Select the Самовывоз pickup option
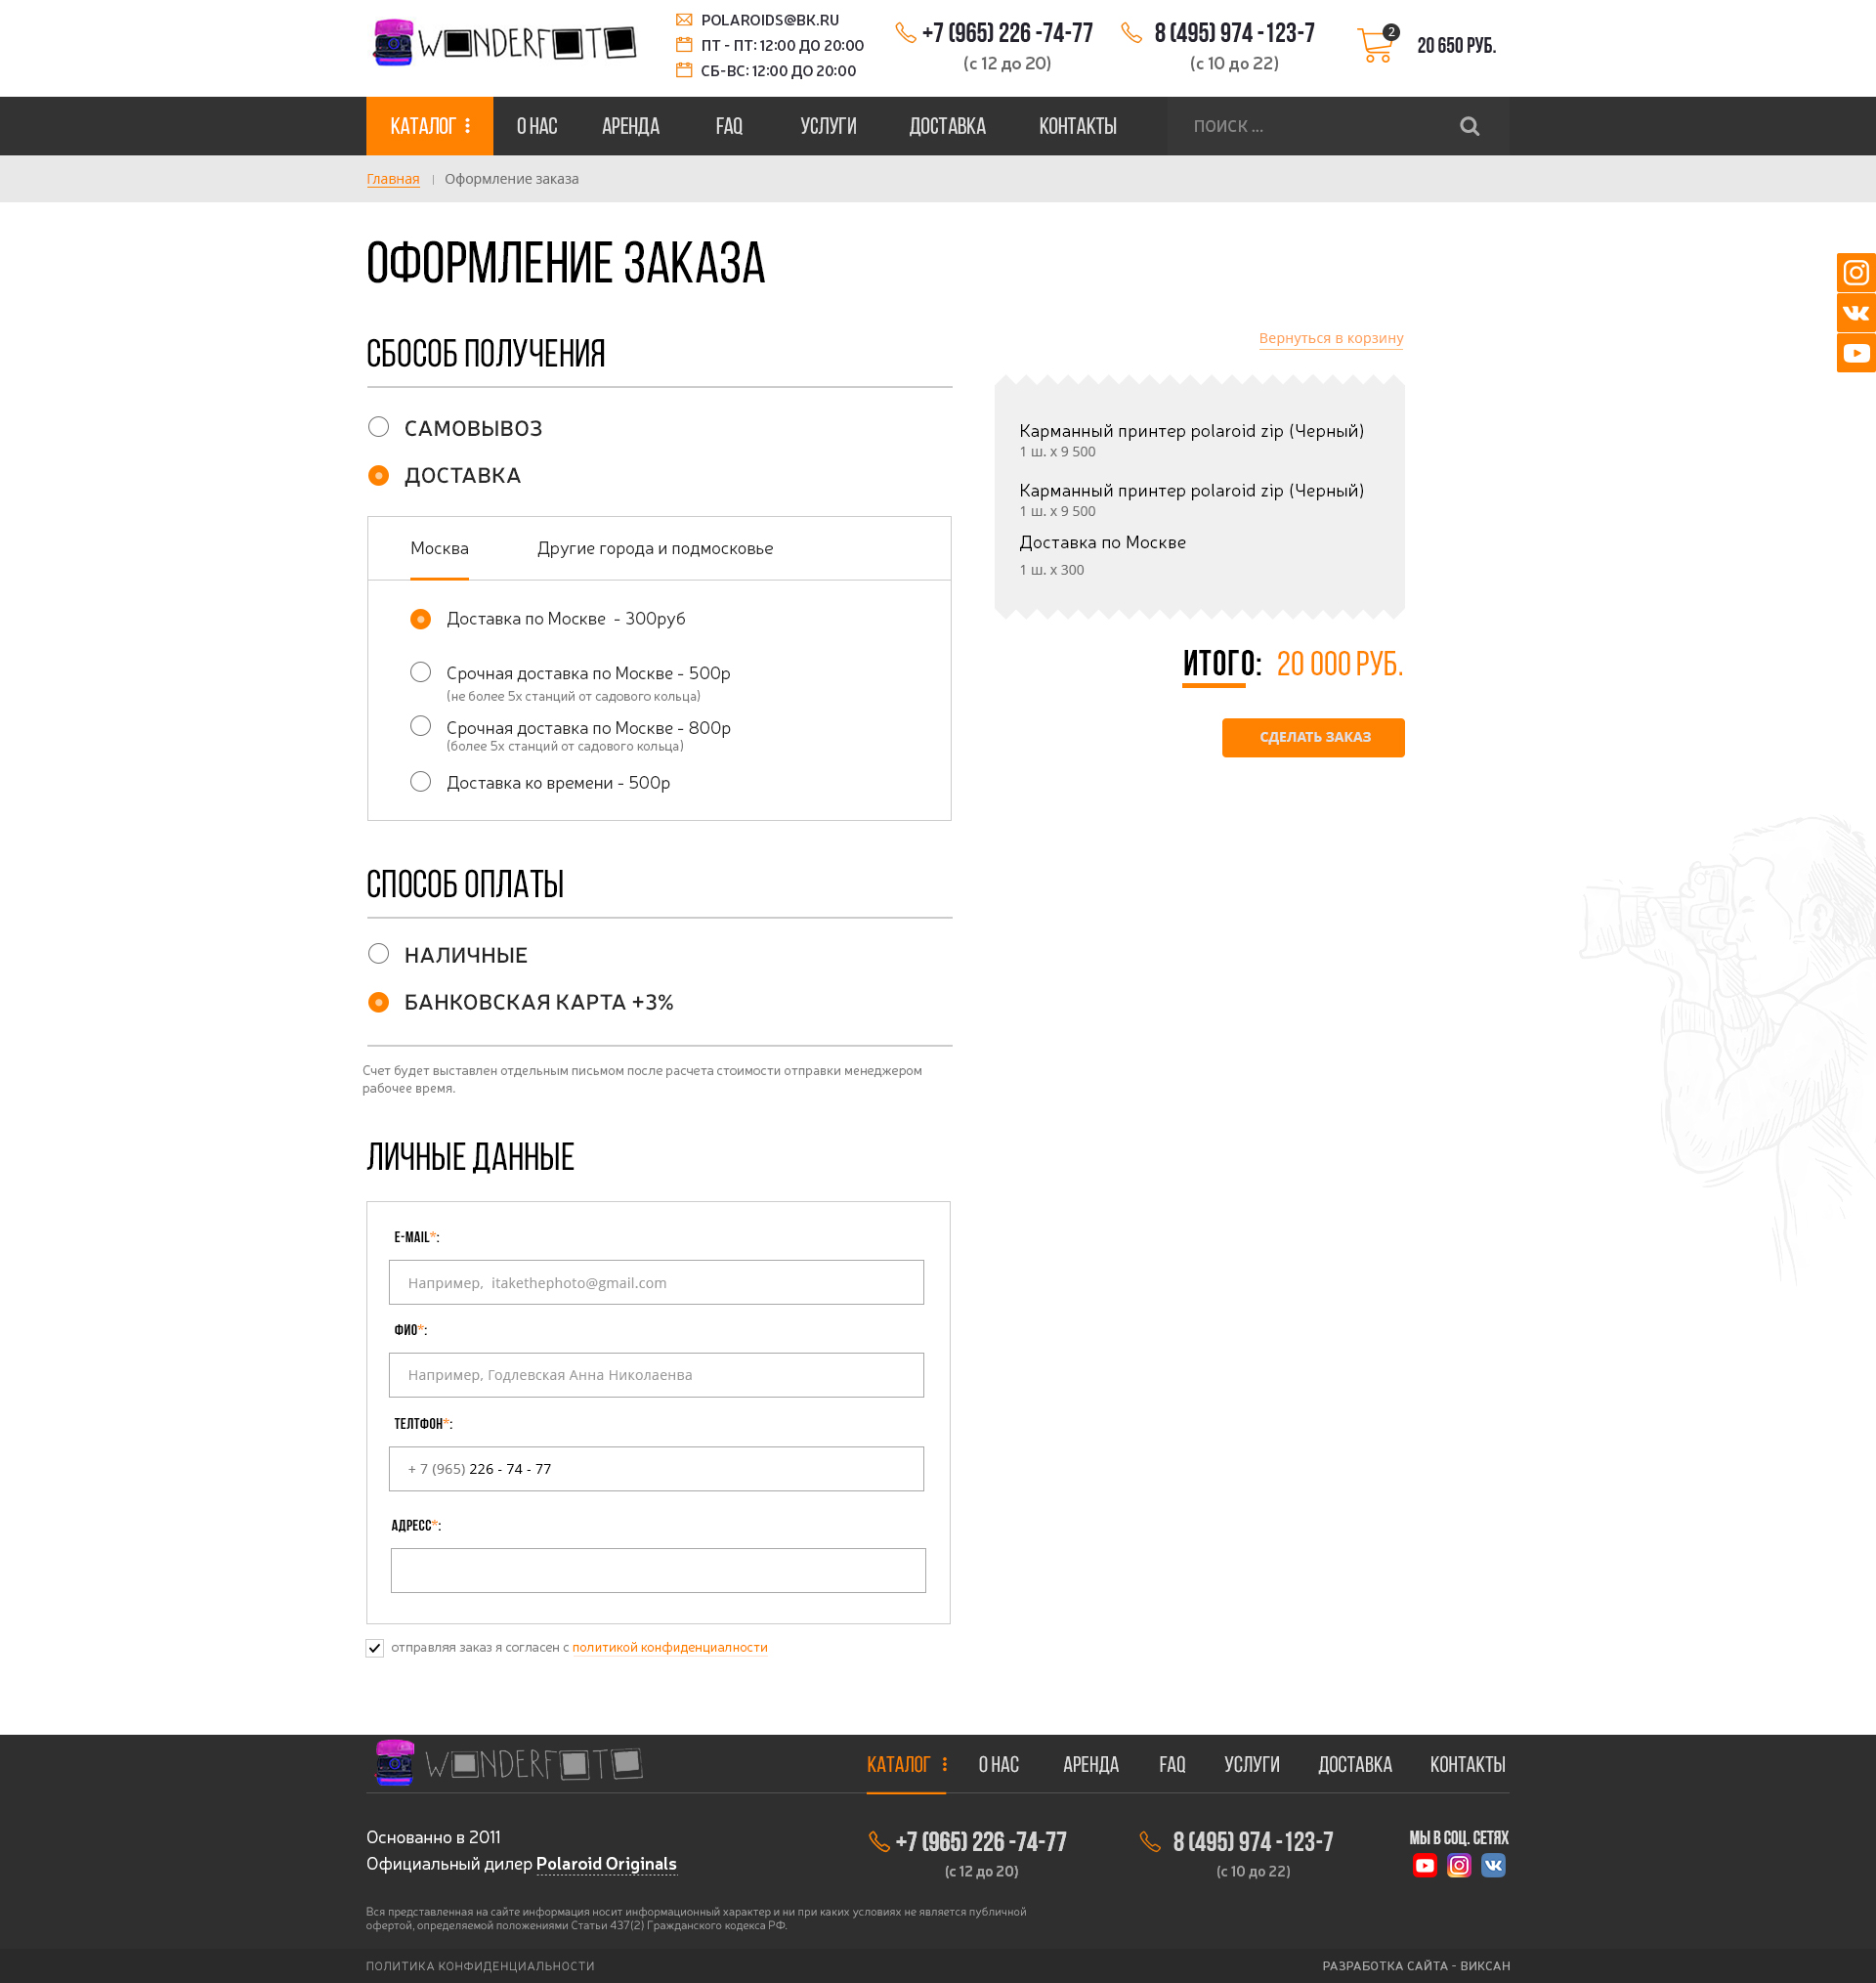The height and width of the screenshot is (1983, 1876). tap(378, 427)
